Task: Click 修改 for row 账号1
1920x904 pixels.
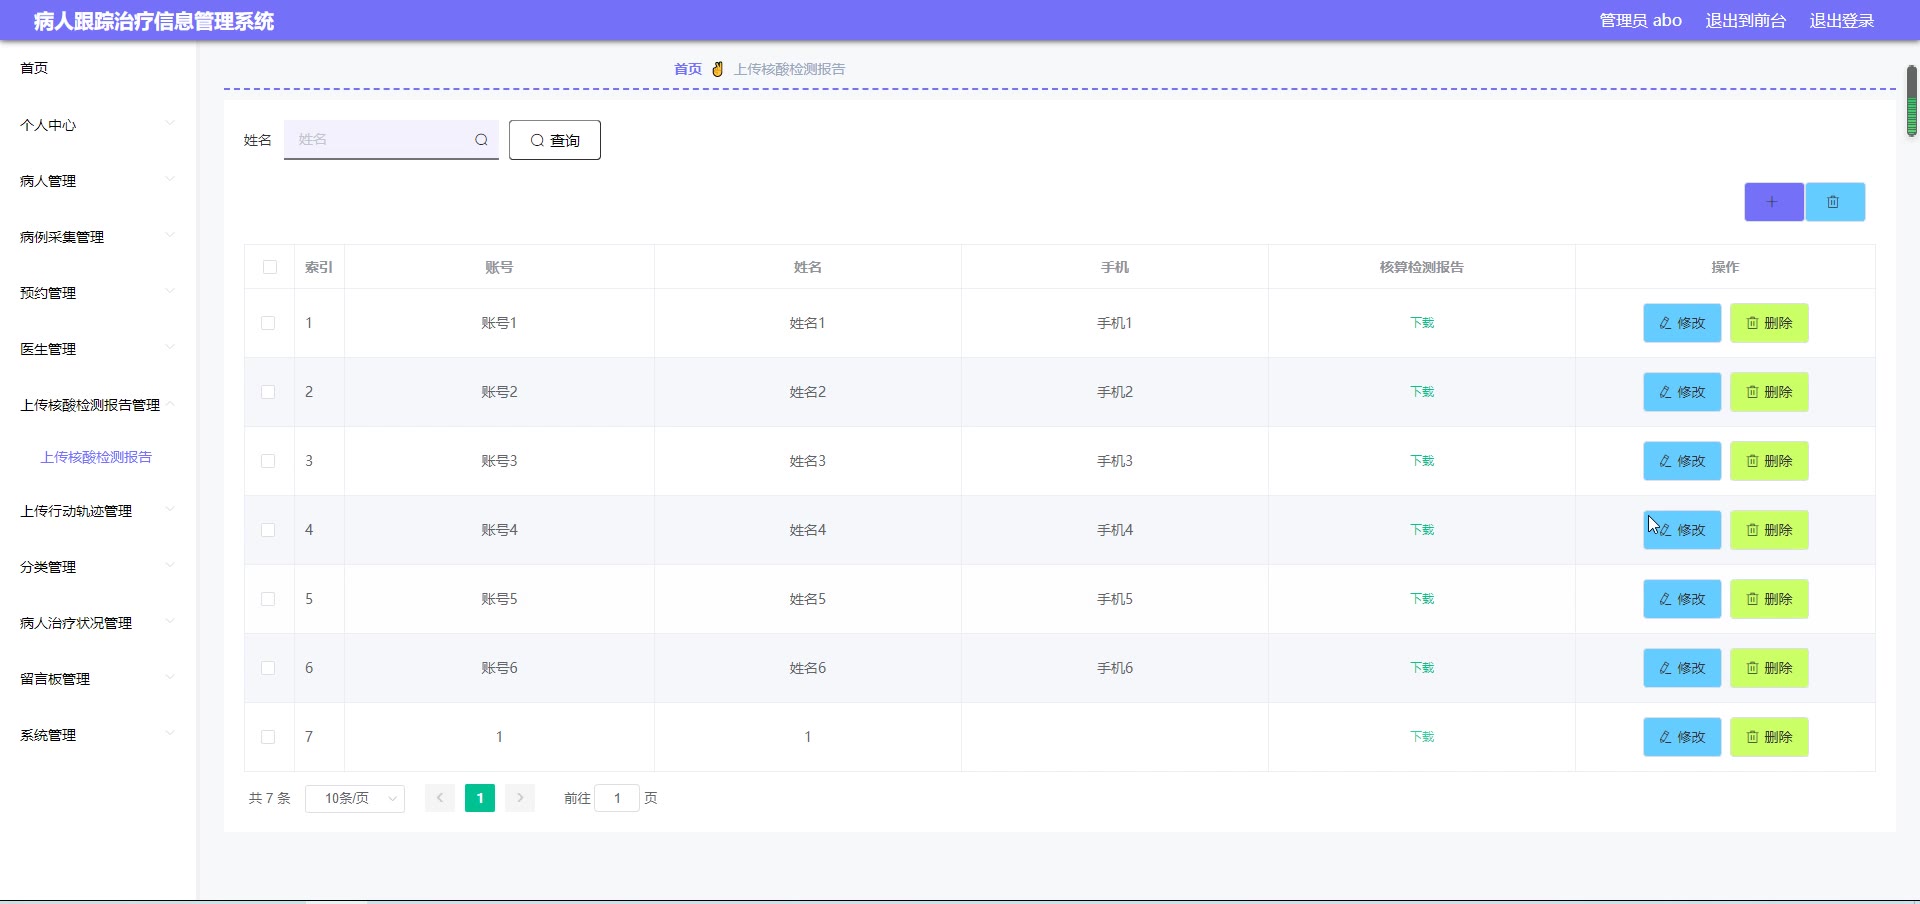Action: point(1682,323)
